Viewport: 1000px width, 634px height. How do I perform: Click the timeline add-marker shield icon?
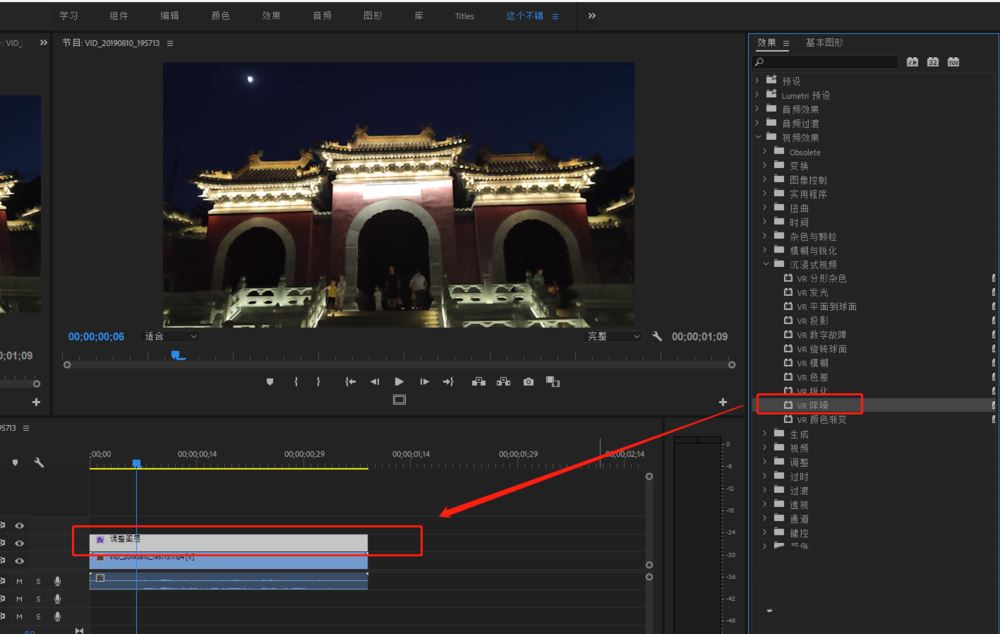coord(15,462)
